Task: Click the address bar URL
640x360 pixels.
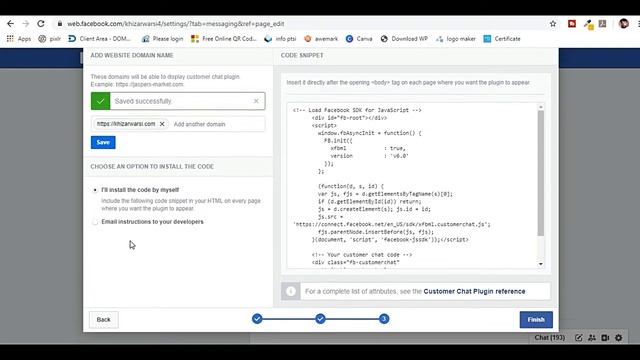Action: click(176, 24)
